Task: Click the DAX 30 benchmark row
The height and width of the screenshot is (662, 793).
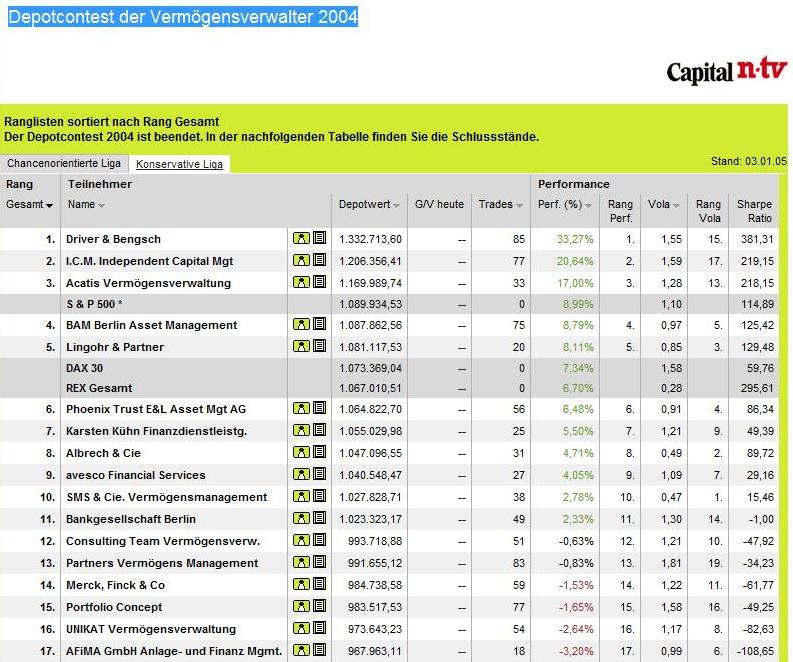Action: [x=390, y=368]
